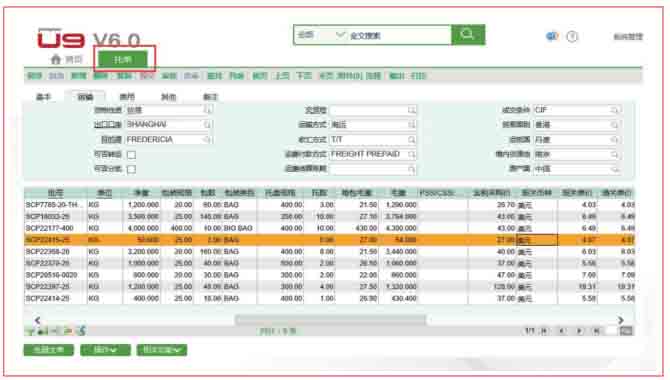Tick the first checkbox below FREDERICIA field
Screen dimensions: 670x380
pos(132,155)
